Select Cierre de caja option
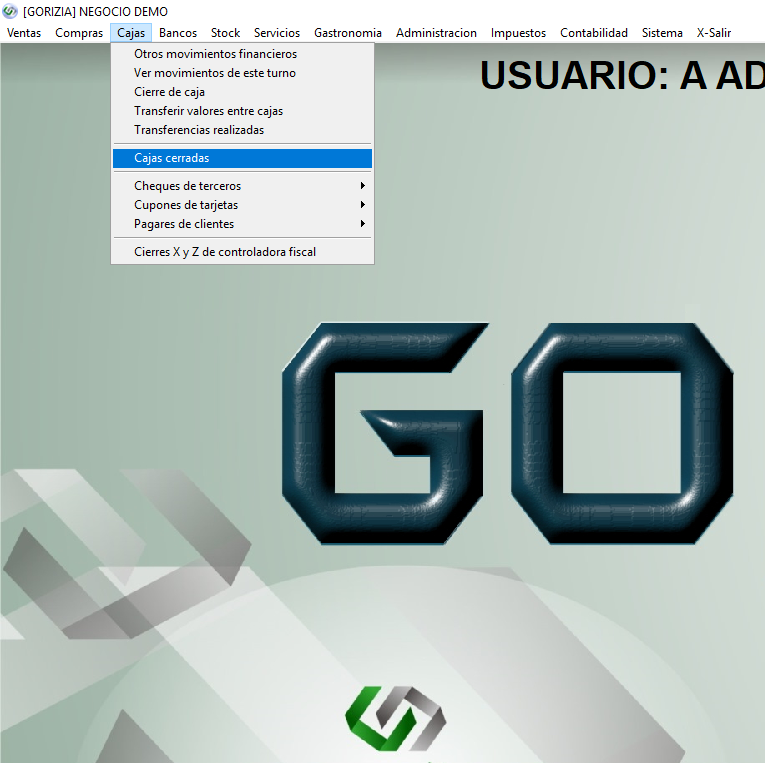The height and width of the screenshot is (763, 765). pos(242,92)
